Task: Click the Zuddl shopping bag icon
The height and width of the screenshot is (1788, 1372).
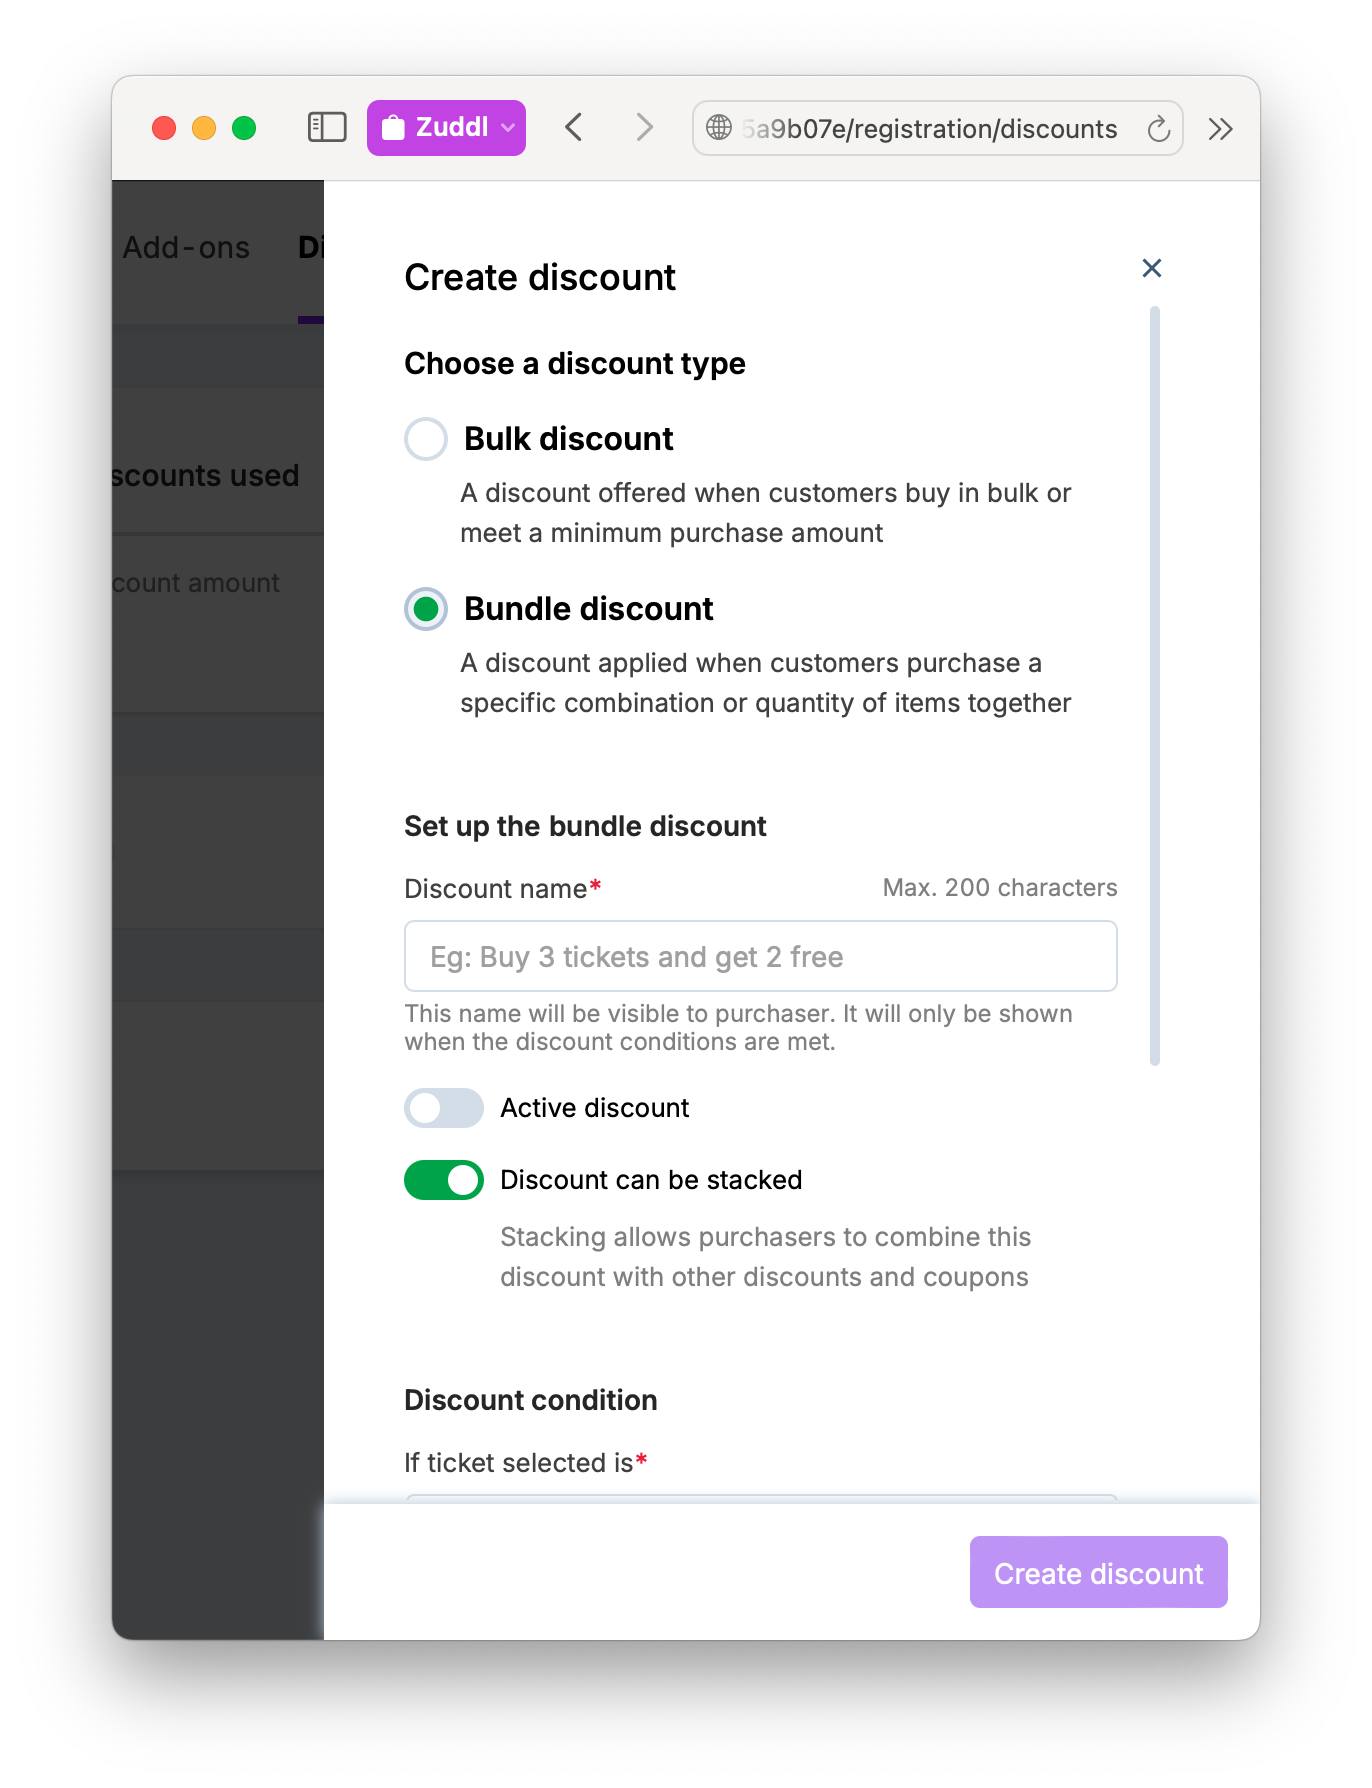Action: click(x=393, y=128)
